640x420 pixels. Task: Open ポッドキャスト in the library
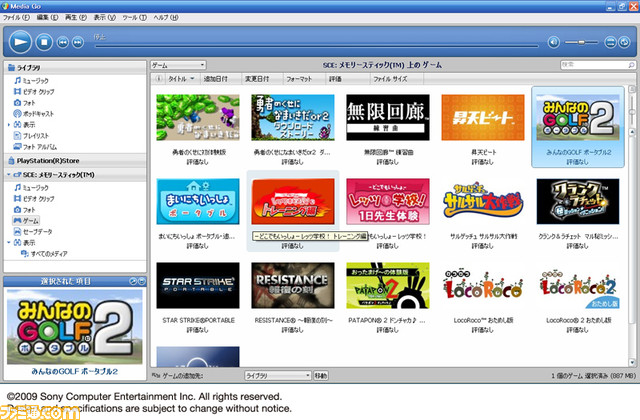click(34, 113)
